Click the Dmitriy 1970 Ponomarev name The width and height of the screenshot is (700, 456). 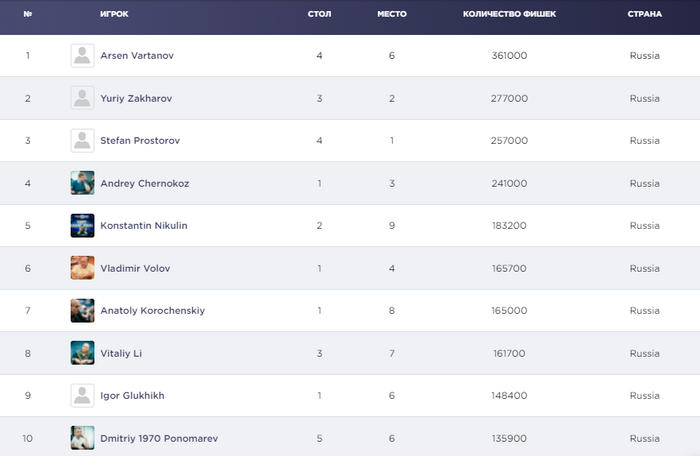tap(159, 438)
